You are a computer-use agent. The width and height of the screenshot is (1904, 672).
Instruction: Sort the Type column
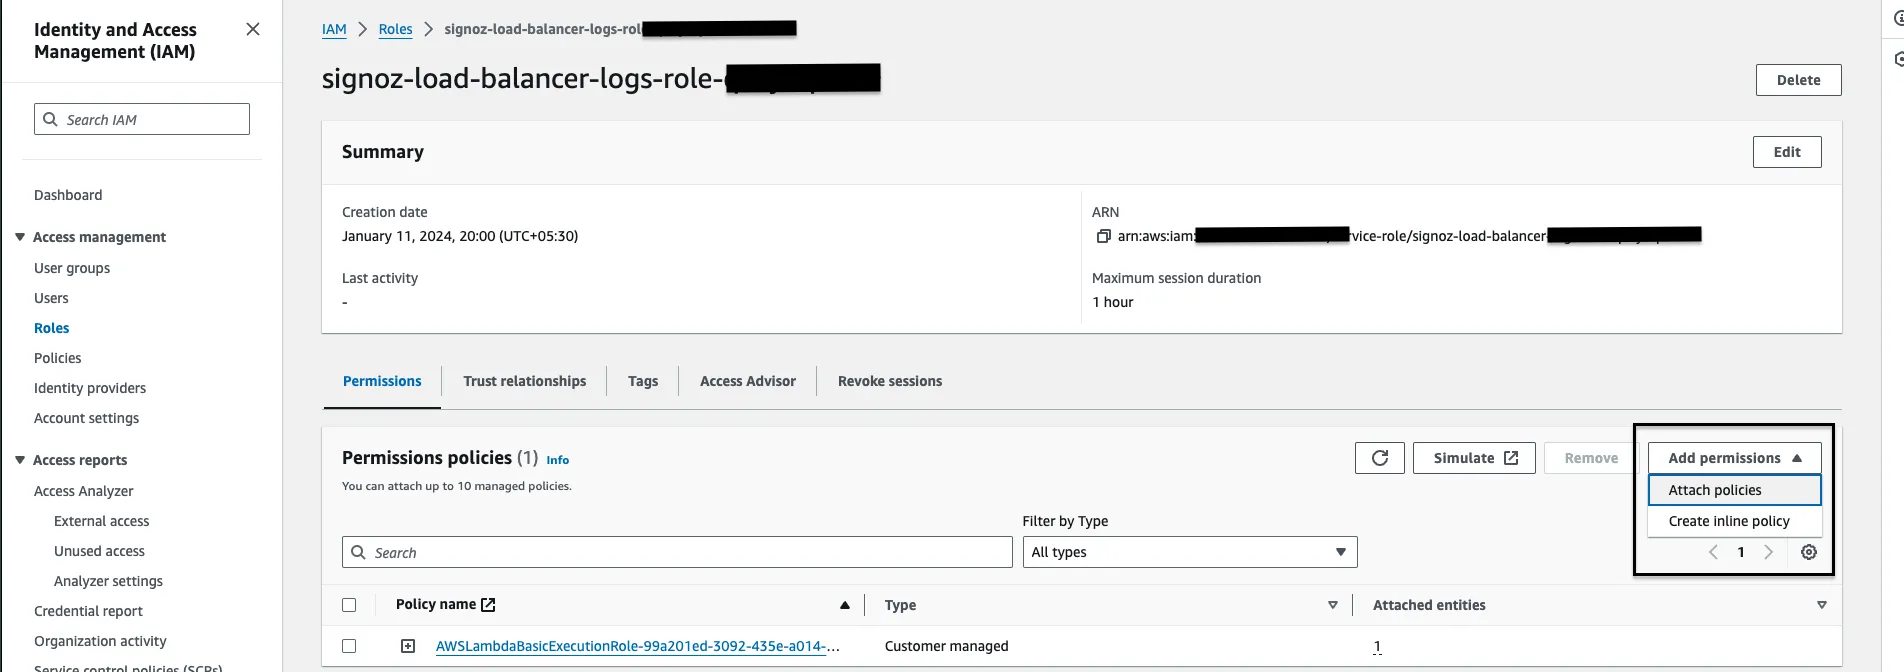1332,605
